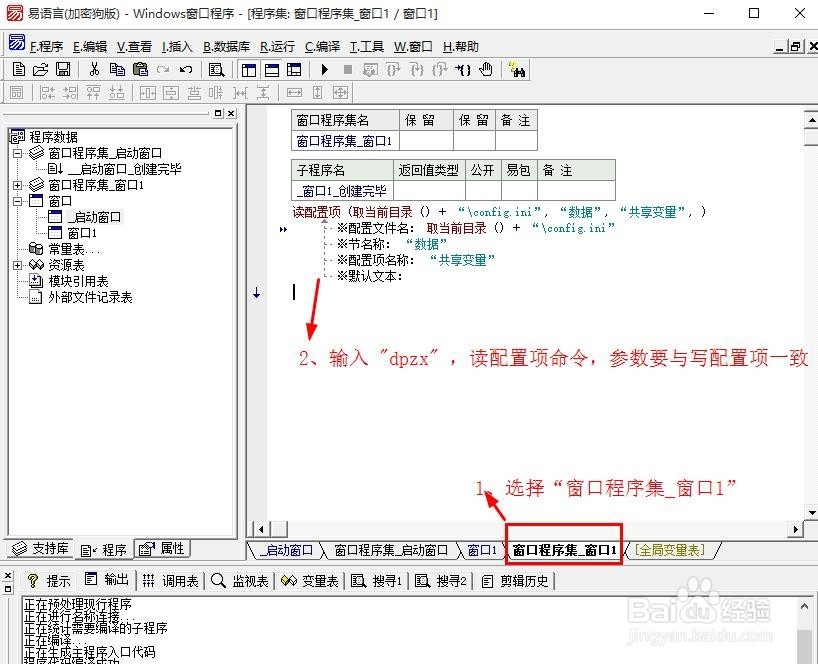This screenshot has height=664, width=818.
Task: Switch to the 窗口程序集_启动窗口 editor tab
Action: [x=391, y=550]
